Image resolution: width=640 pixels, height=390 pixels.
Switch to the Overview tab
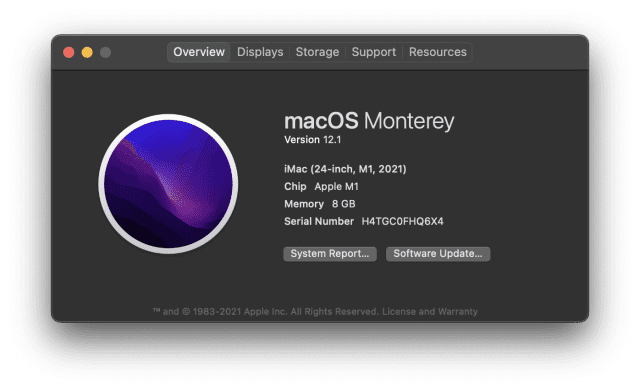[199, 52]
